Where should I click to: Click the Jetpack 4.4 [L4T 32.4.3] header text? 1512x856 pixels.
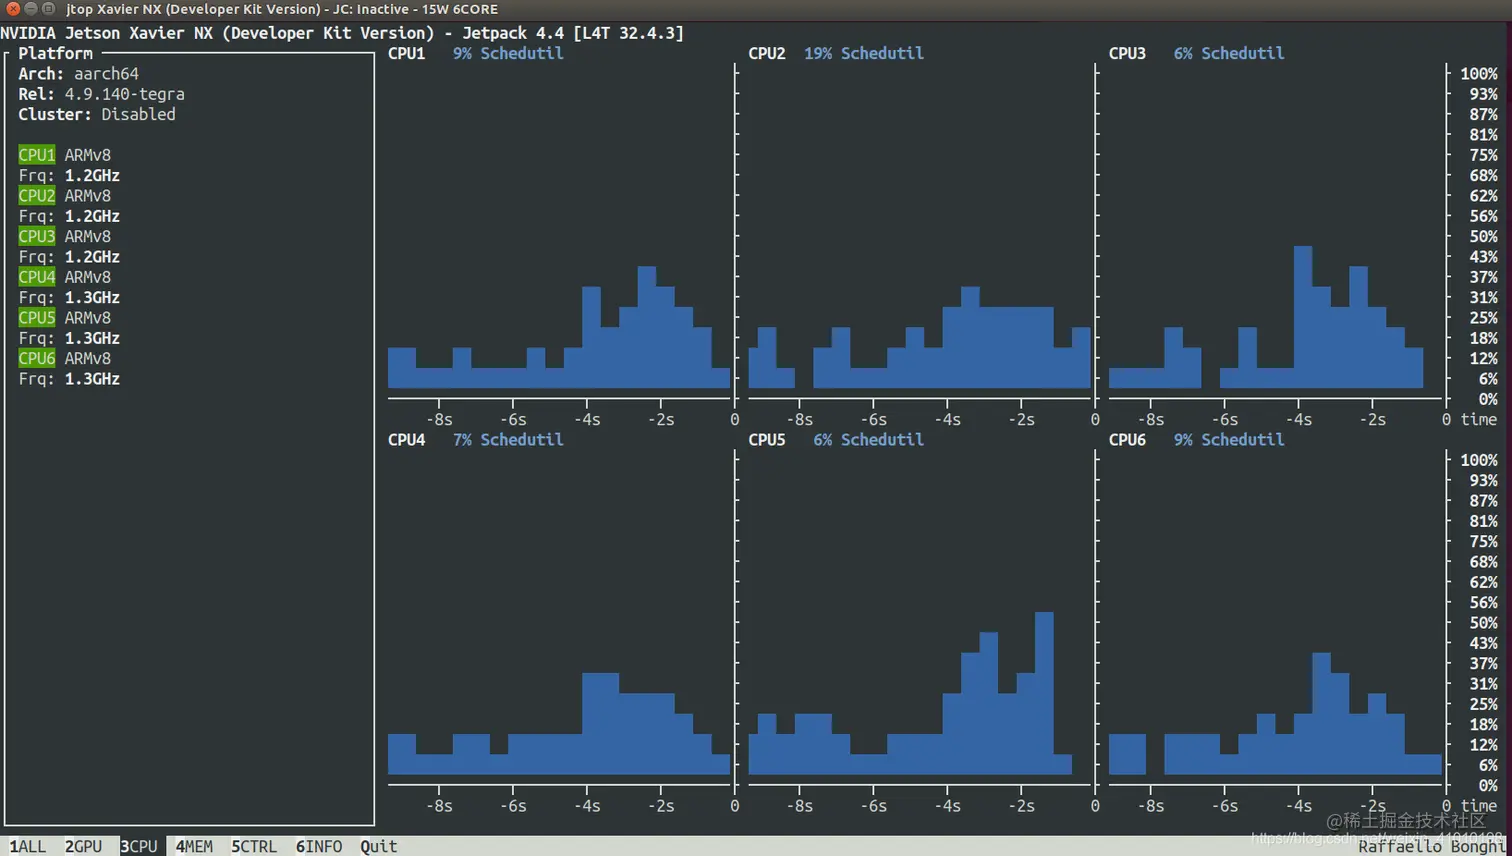pos(573,33)
